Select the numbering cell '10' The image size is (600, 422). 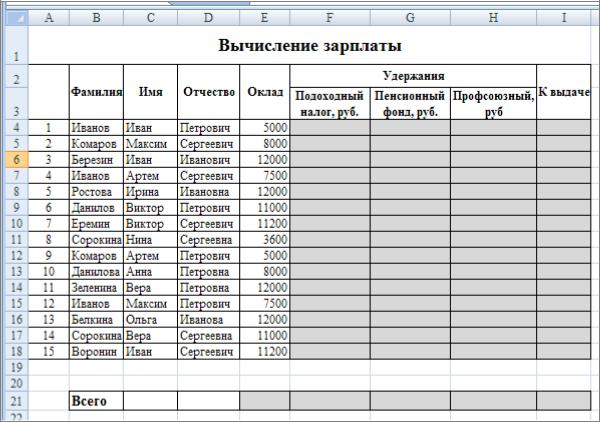click(x=49, y=272)
